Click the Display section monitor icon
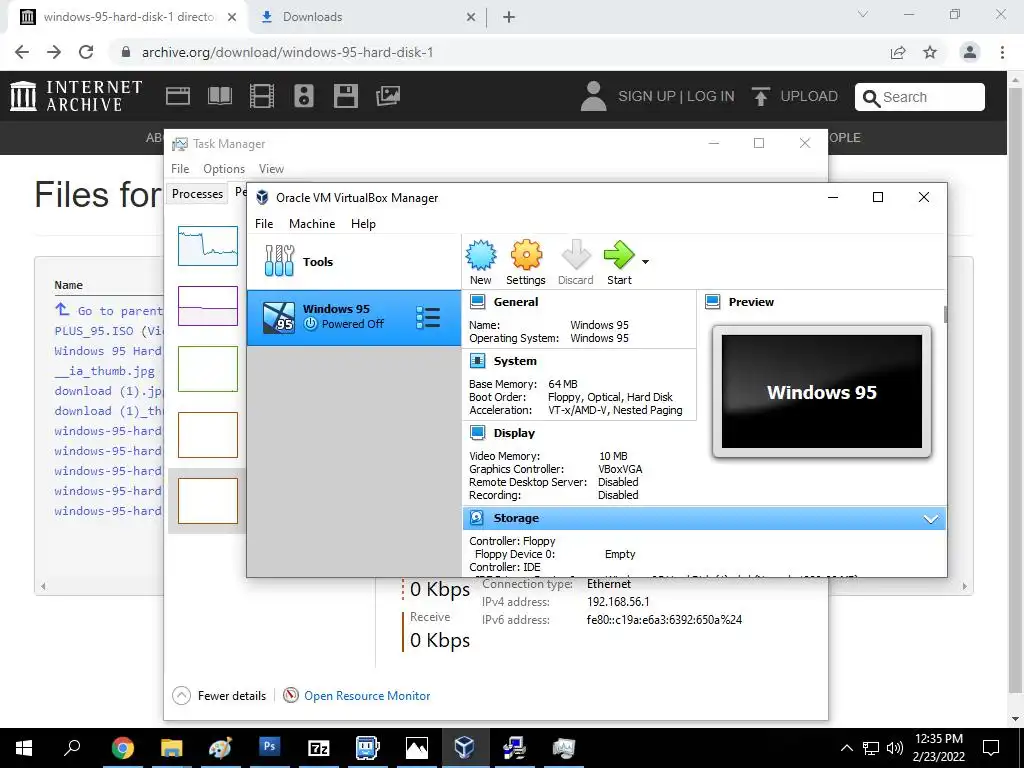Viewport: 1024px width, 768px height. (x=478, y=432)
